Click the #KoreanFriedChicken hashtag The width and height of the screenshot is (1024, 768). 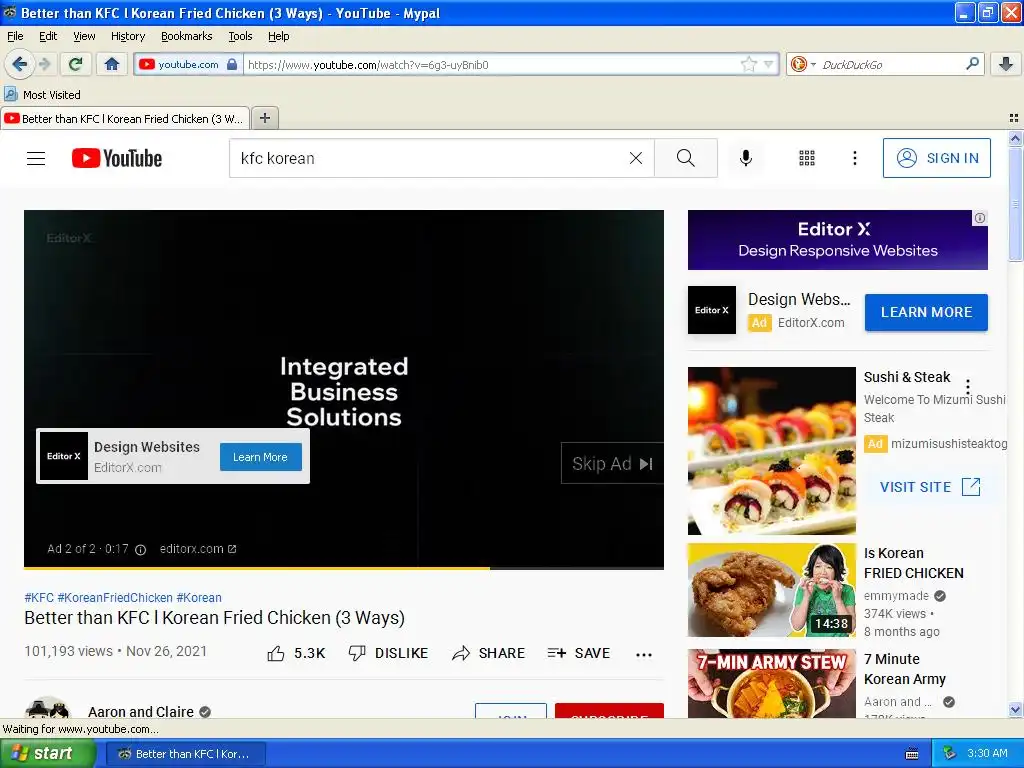click(115, 598)
